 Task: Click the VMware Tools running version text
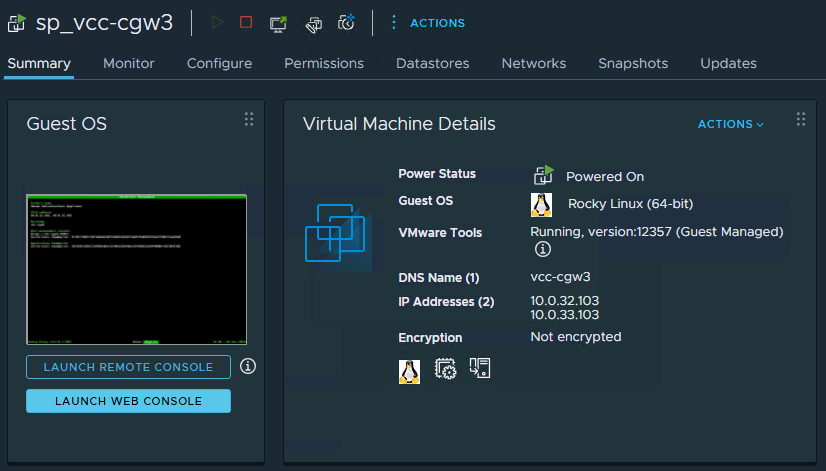coord(656,232)
